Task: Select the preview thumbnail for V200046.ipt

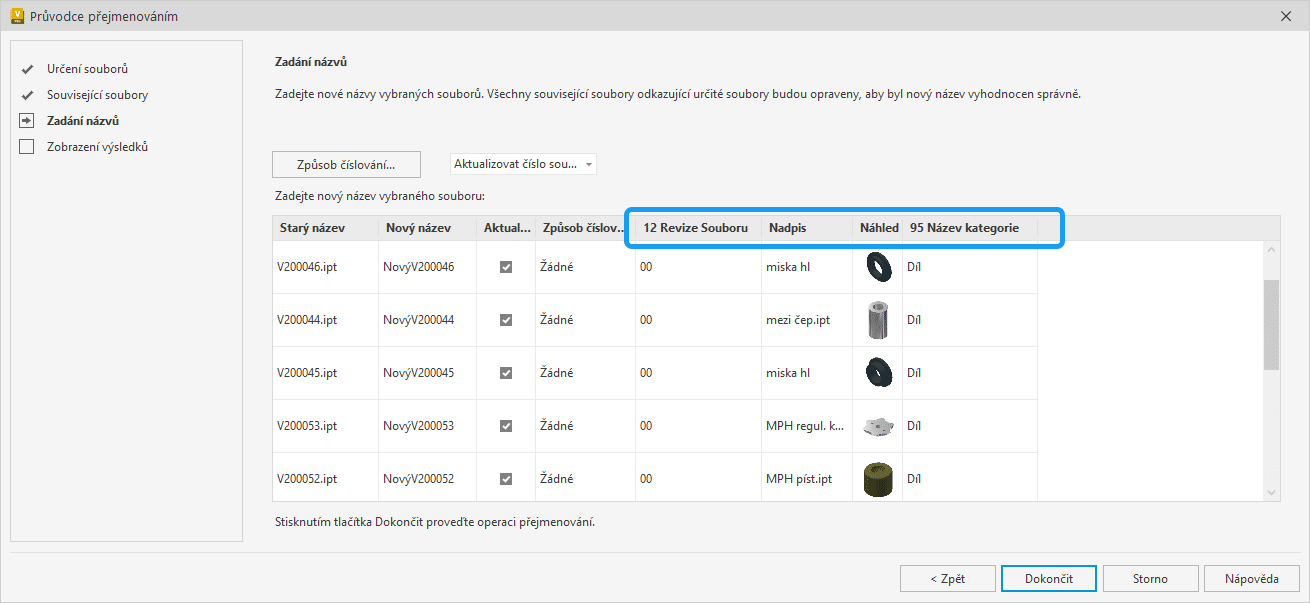Action: point(878,267)
